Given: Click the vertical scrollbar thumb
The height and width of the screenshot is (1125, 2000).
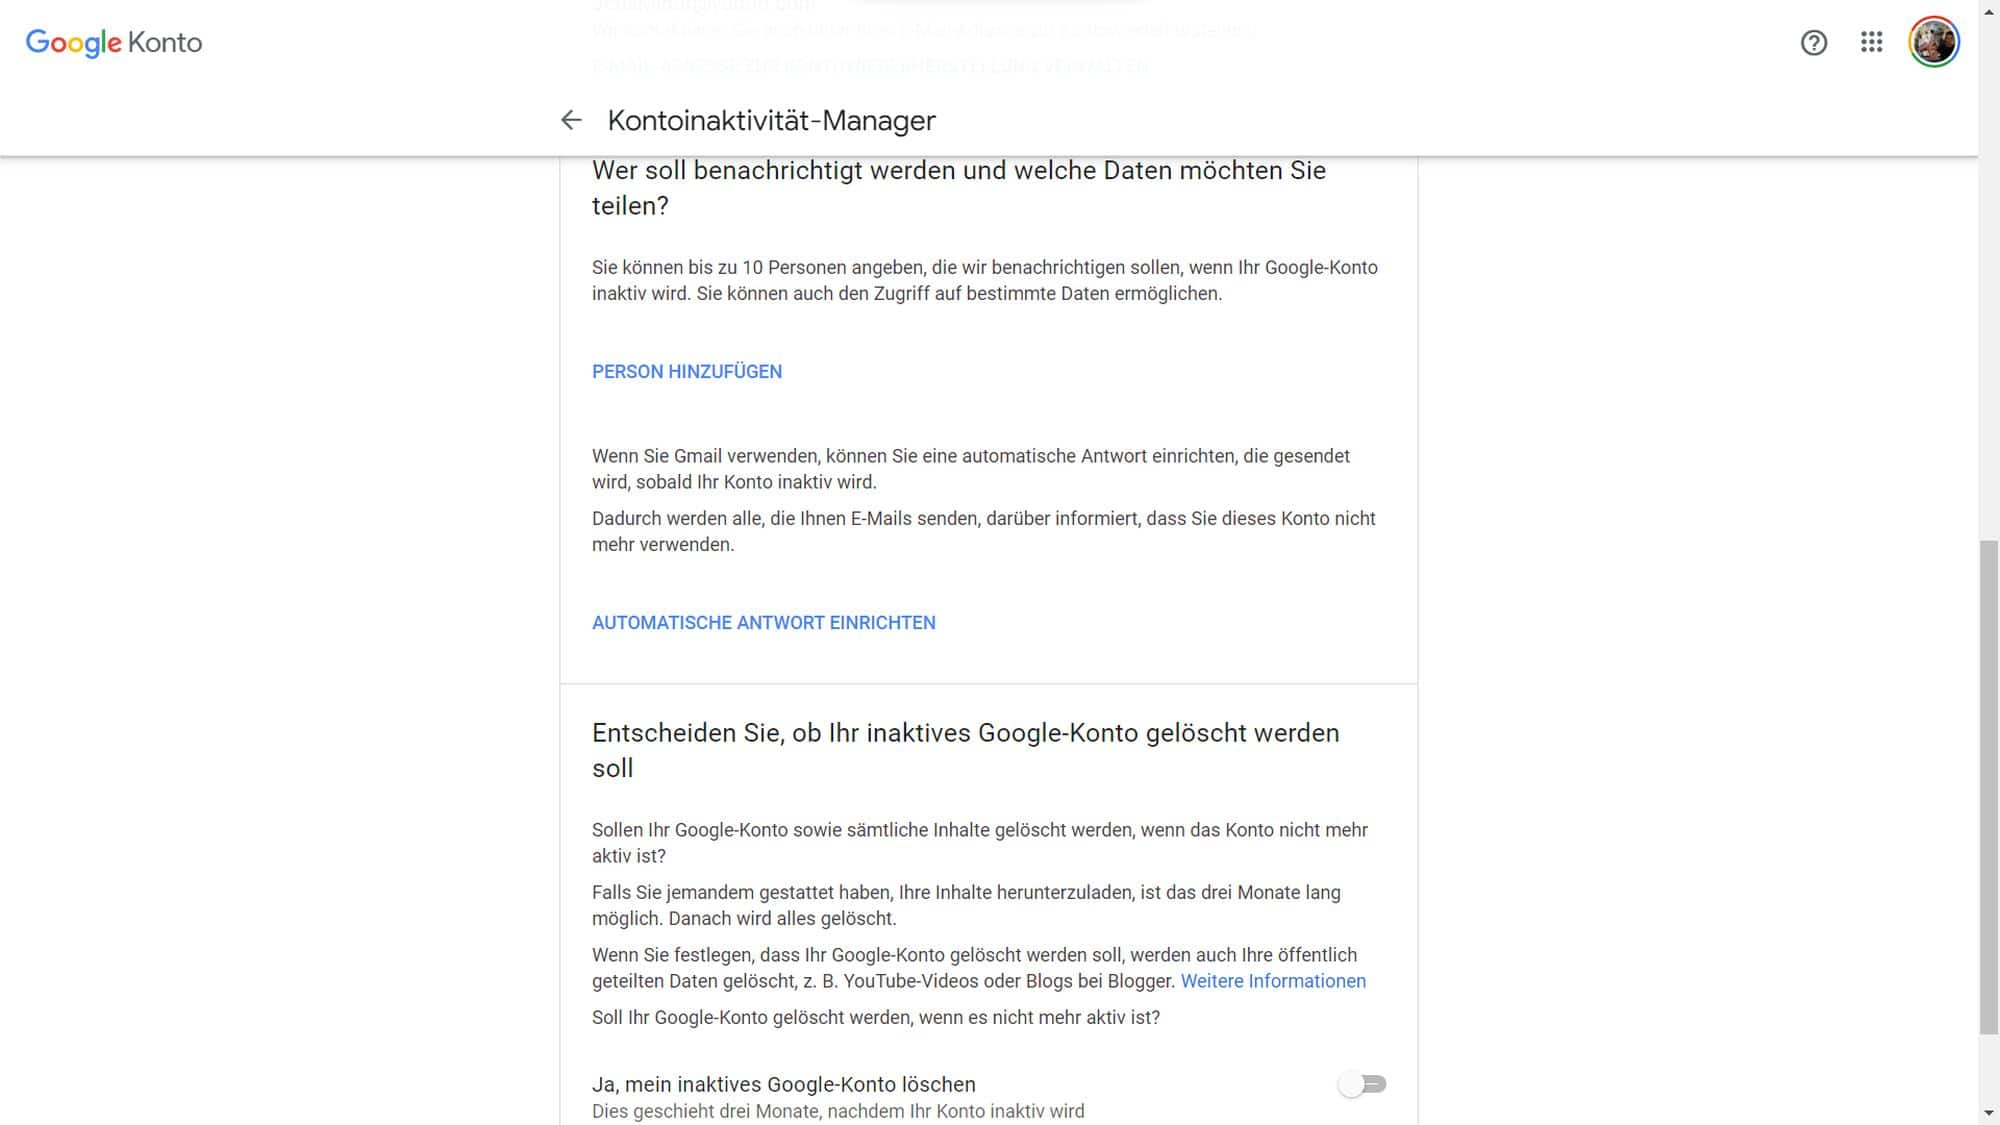Looking at the screenshot, I should pyautogui.click(x=1989, y=786).
